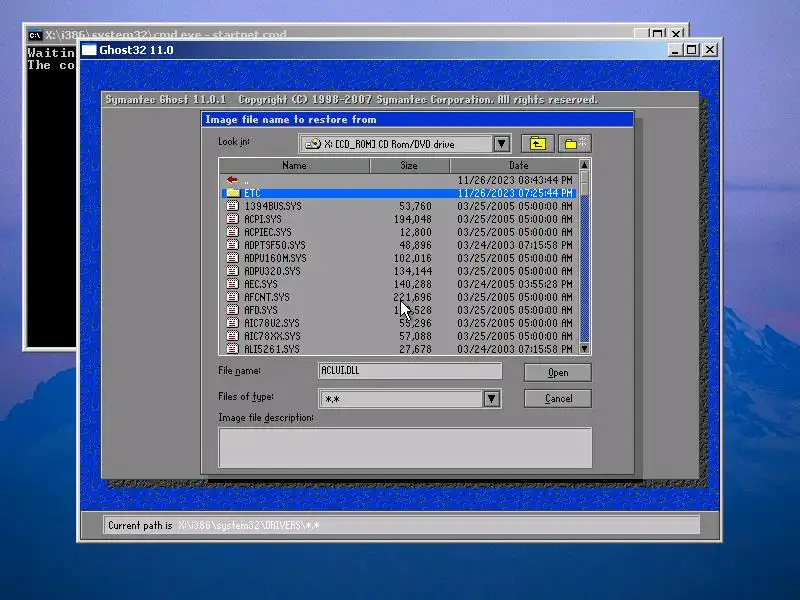Click the Open button
The image size is (800, 600).
pos(558,372)
